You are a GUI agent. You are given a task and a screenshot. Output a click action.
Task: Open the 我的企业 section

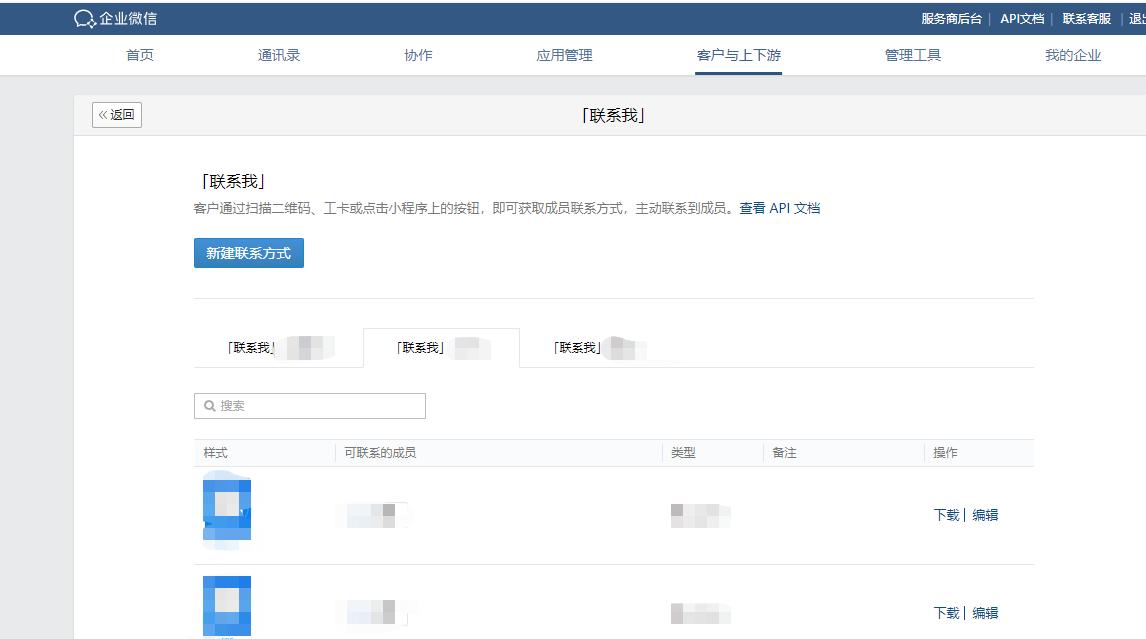(x=1071, y=56)
